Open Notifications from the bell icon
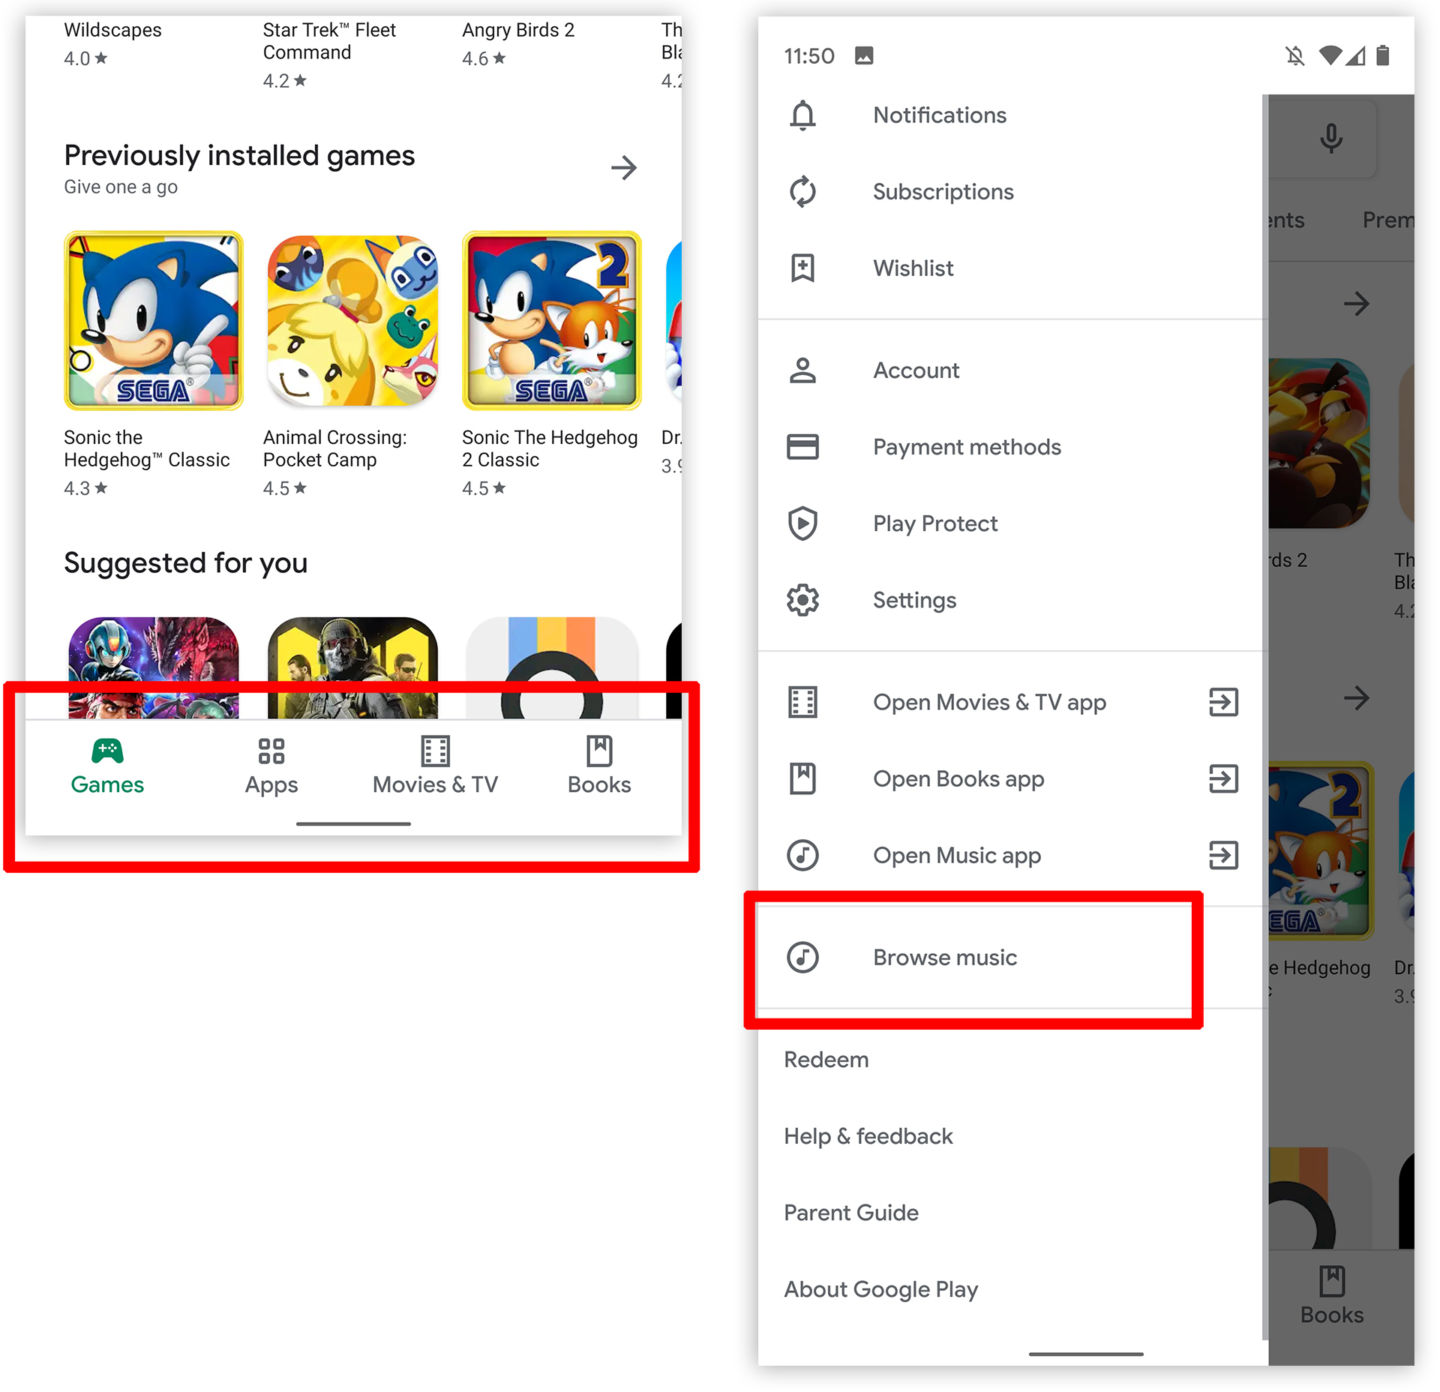This screenshot has width=1440, height=1392. 802,116
